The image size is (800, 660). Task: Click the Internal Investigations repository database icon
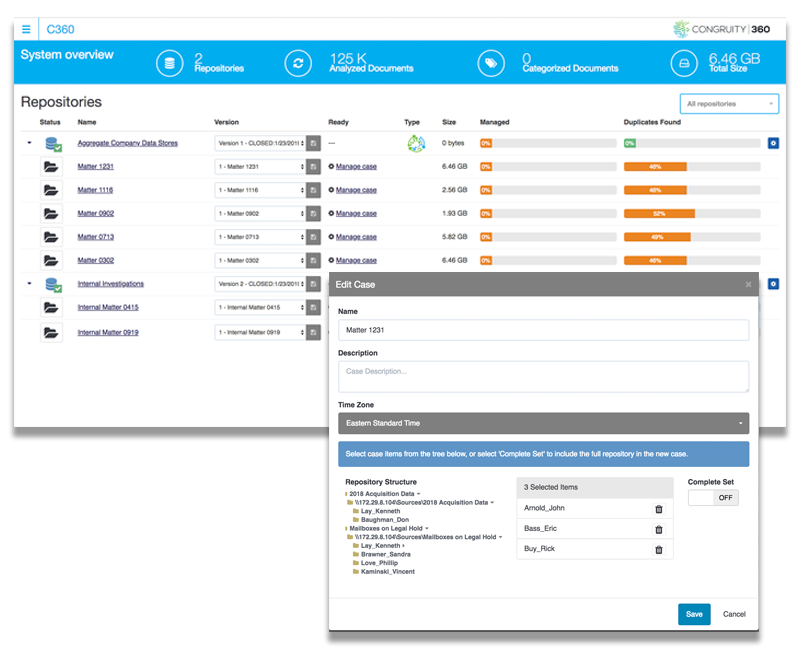tap(52, 285)
